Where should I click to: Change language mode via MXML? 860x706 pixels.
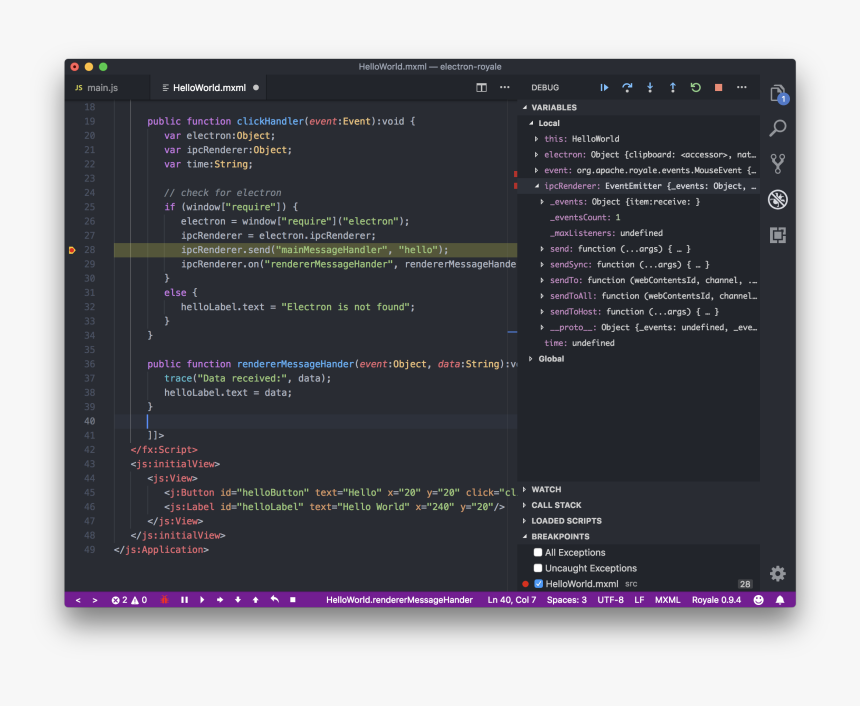[667, 600]
